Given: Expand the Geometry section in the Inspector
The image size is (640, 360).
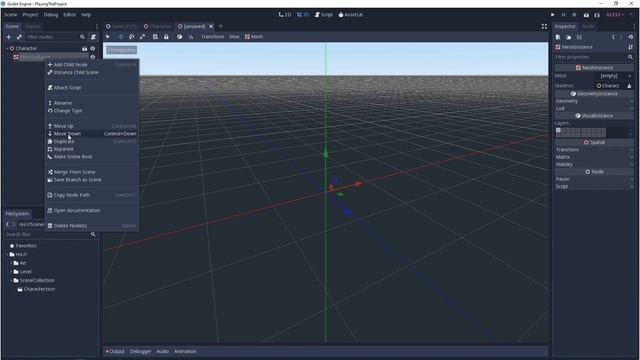Looking at the screenshot, I should click(593, 101).
